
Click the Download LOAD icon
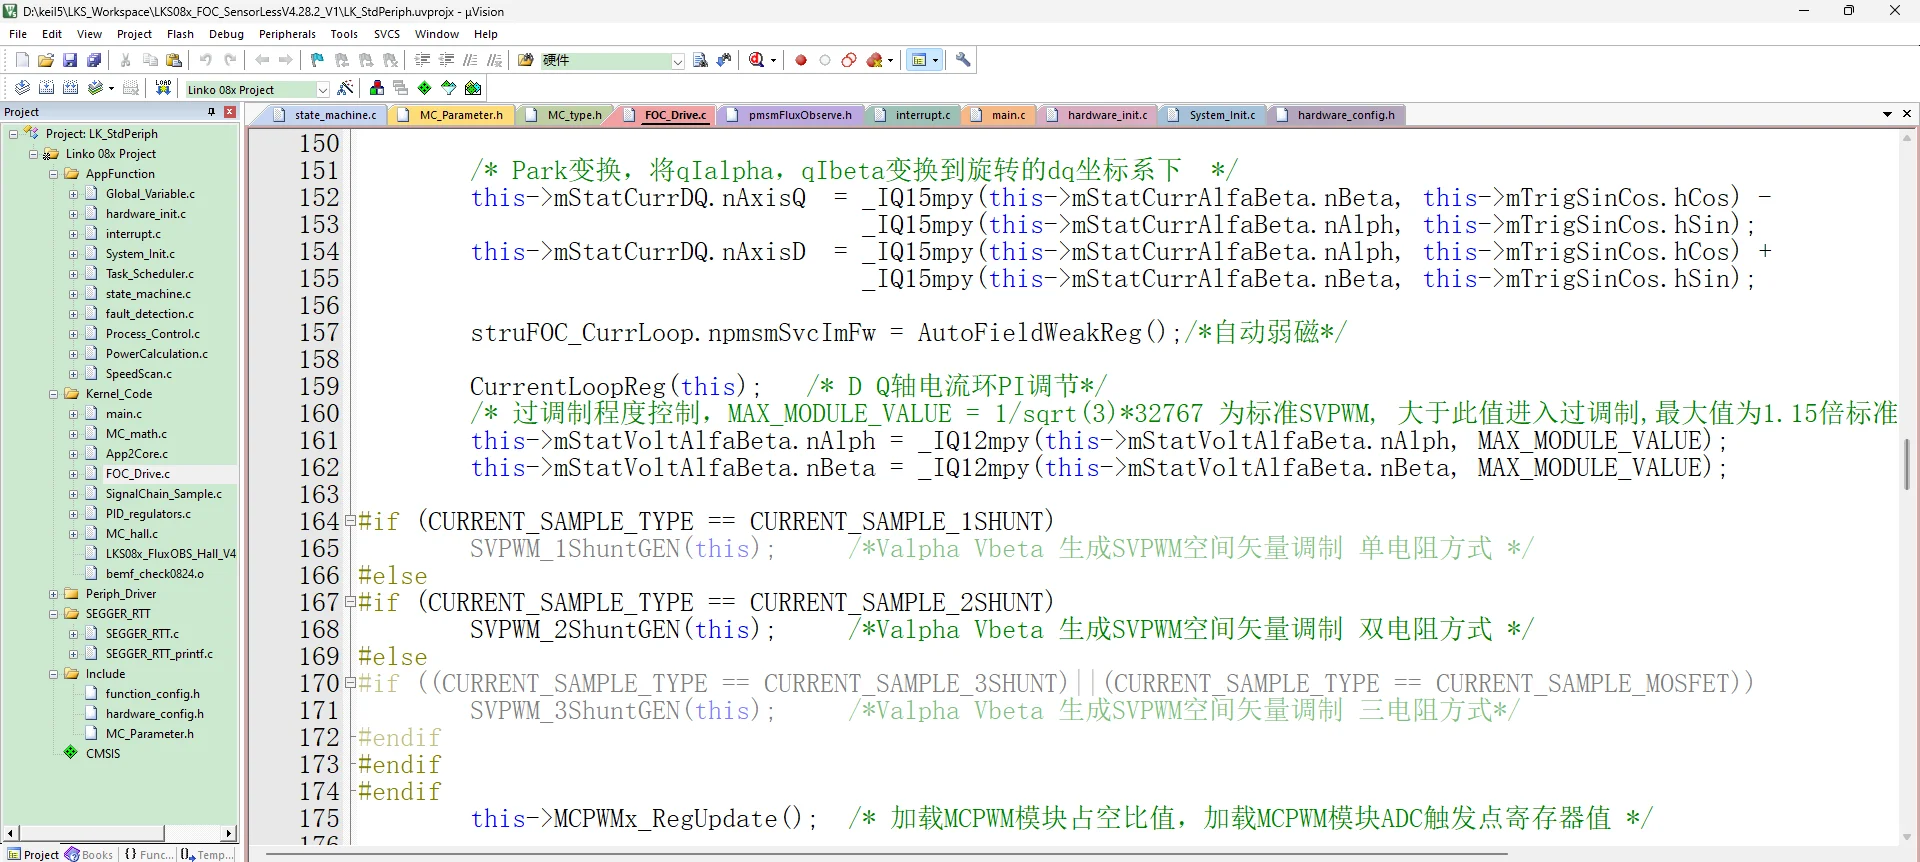pos(163,88)
